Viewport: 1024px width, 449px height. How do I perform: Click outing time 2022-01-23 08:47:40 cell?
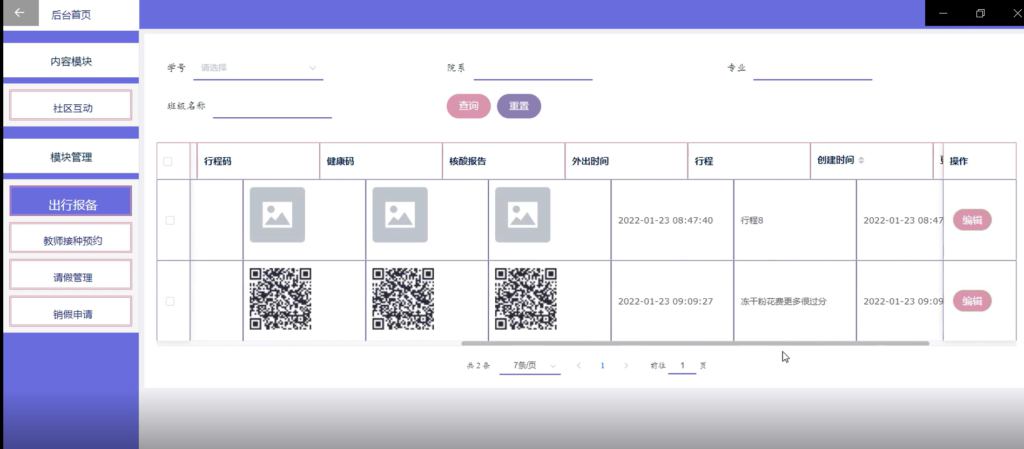pos(672,220)
